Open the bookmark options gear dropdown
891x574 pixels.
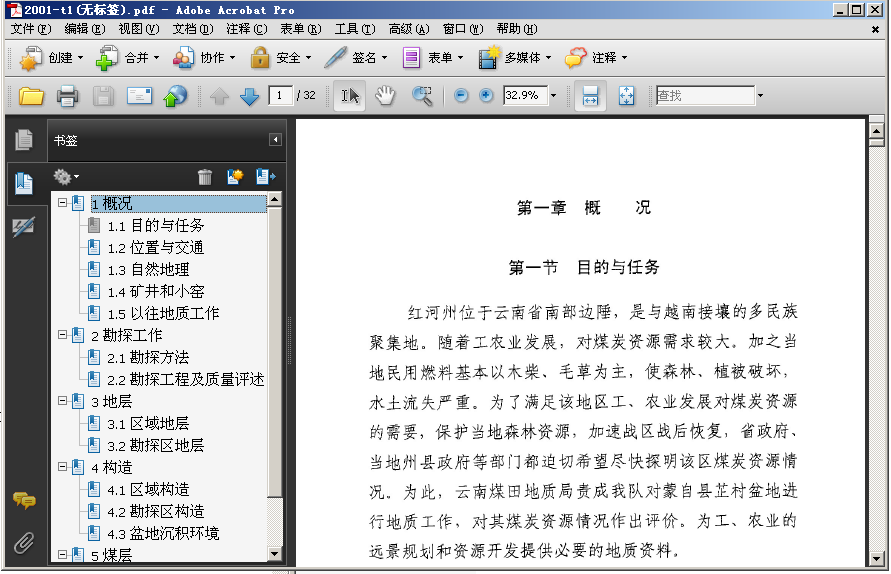(x=66, y=177)
